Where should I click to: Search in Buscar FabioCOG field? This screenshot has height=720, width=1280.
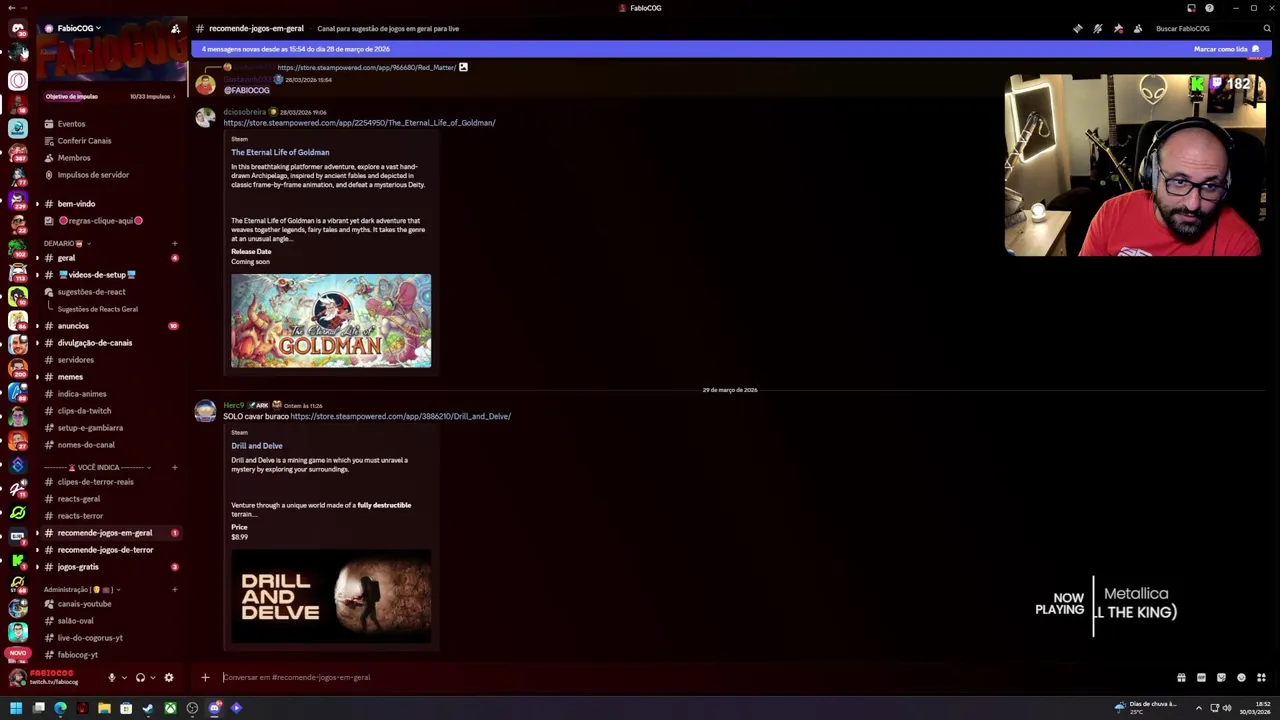pyautogui.click(x=1212, y=28)
